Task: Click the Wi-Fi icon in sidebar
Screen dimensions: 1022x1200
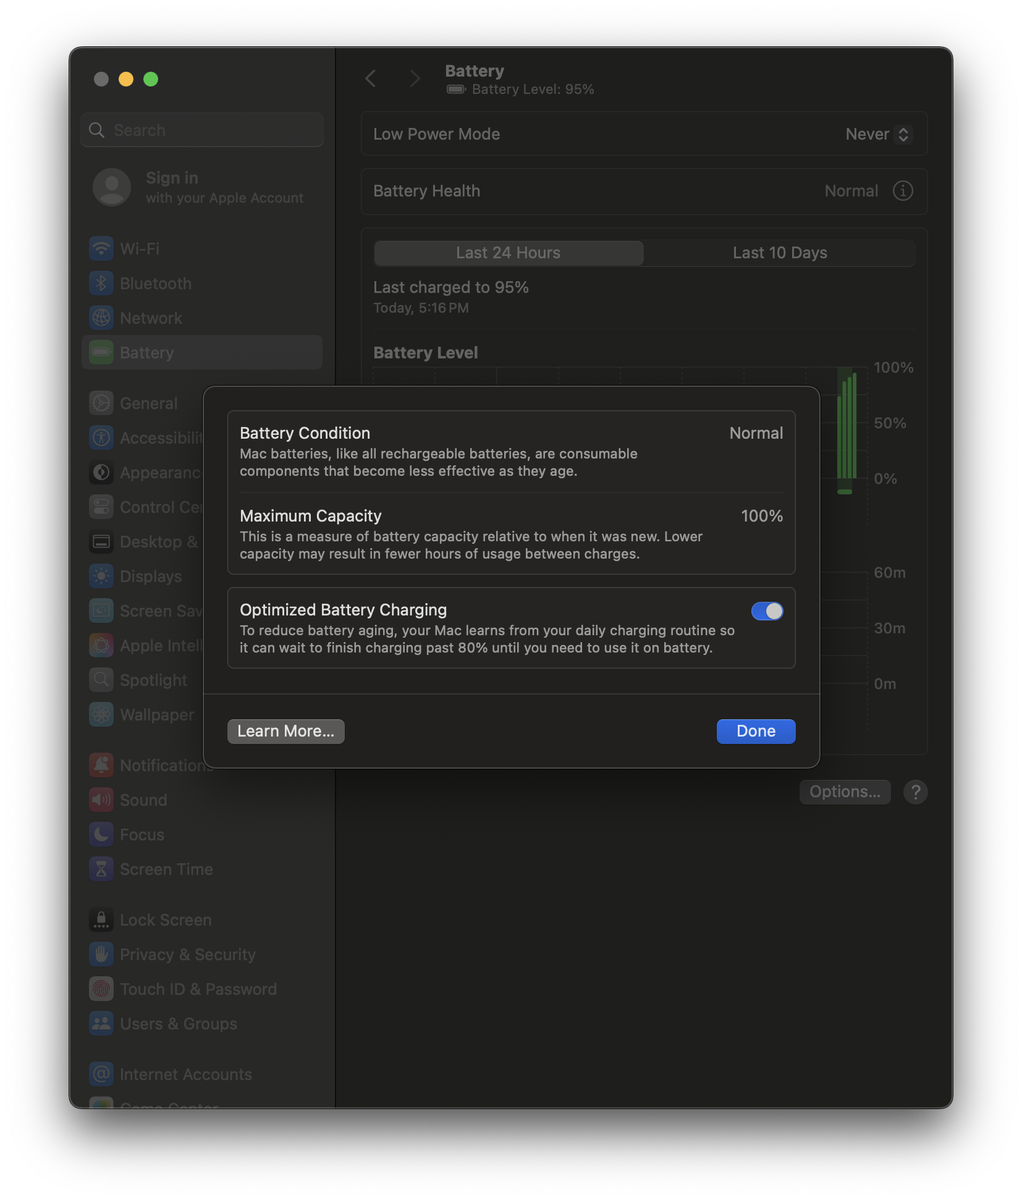Action: (101, 249)
